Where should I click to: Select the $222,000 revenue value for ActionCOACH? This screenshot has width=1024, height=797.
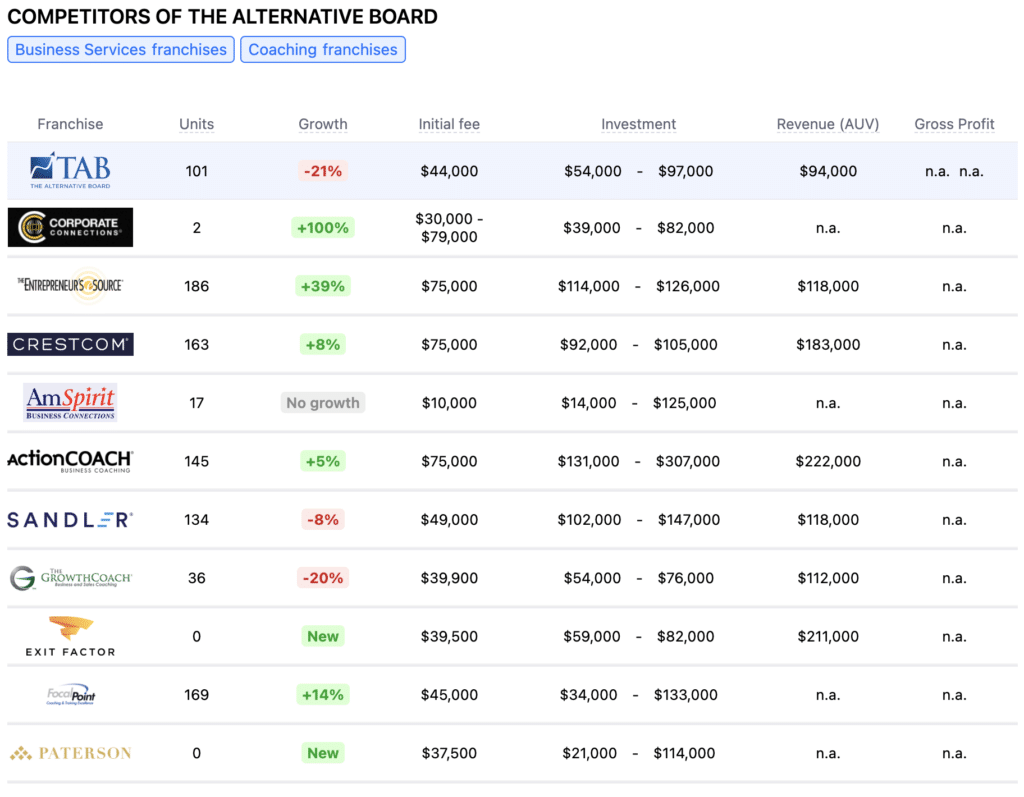(x=828, y=461)
